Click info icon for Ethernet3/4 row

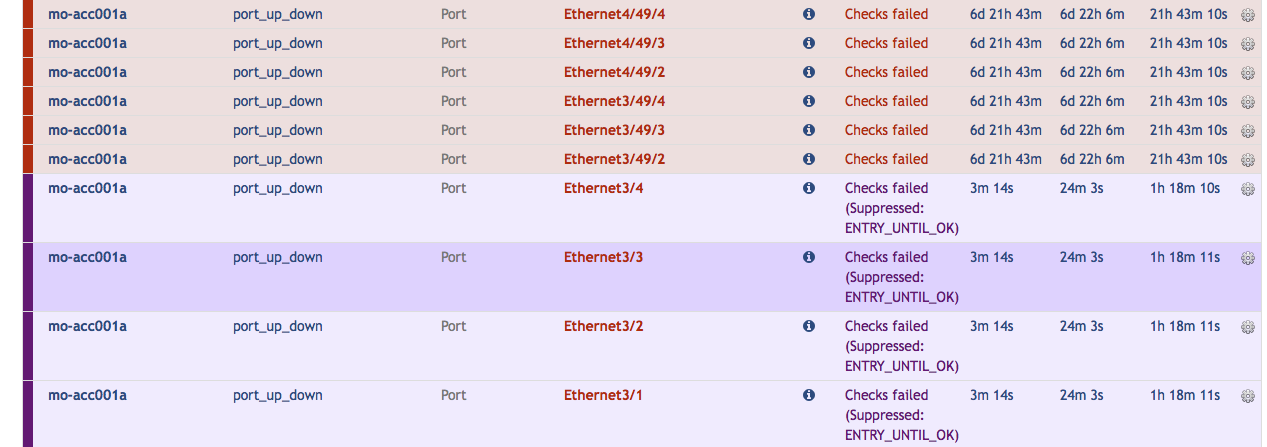point(809,188)
